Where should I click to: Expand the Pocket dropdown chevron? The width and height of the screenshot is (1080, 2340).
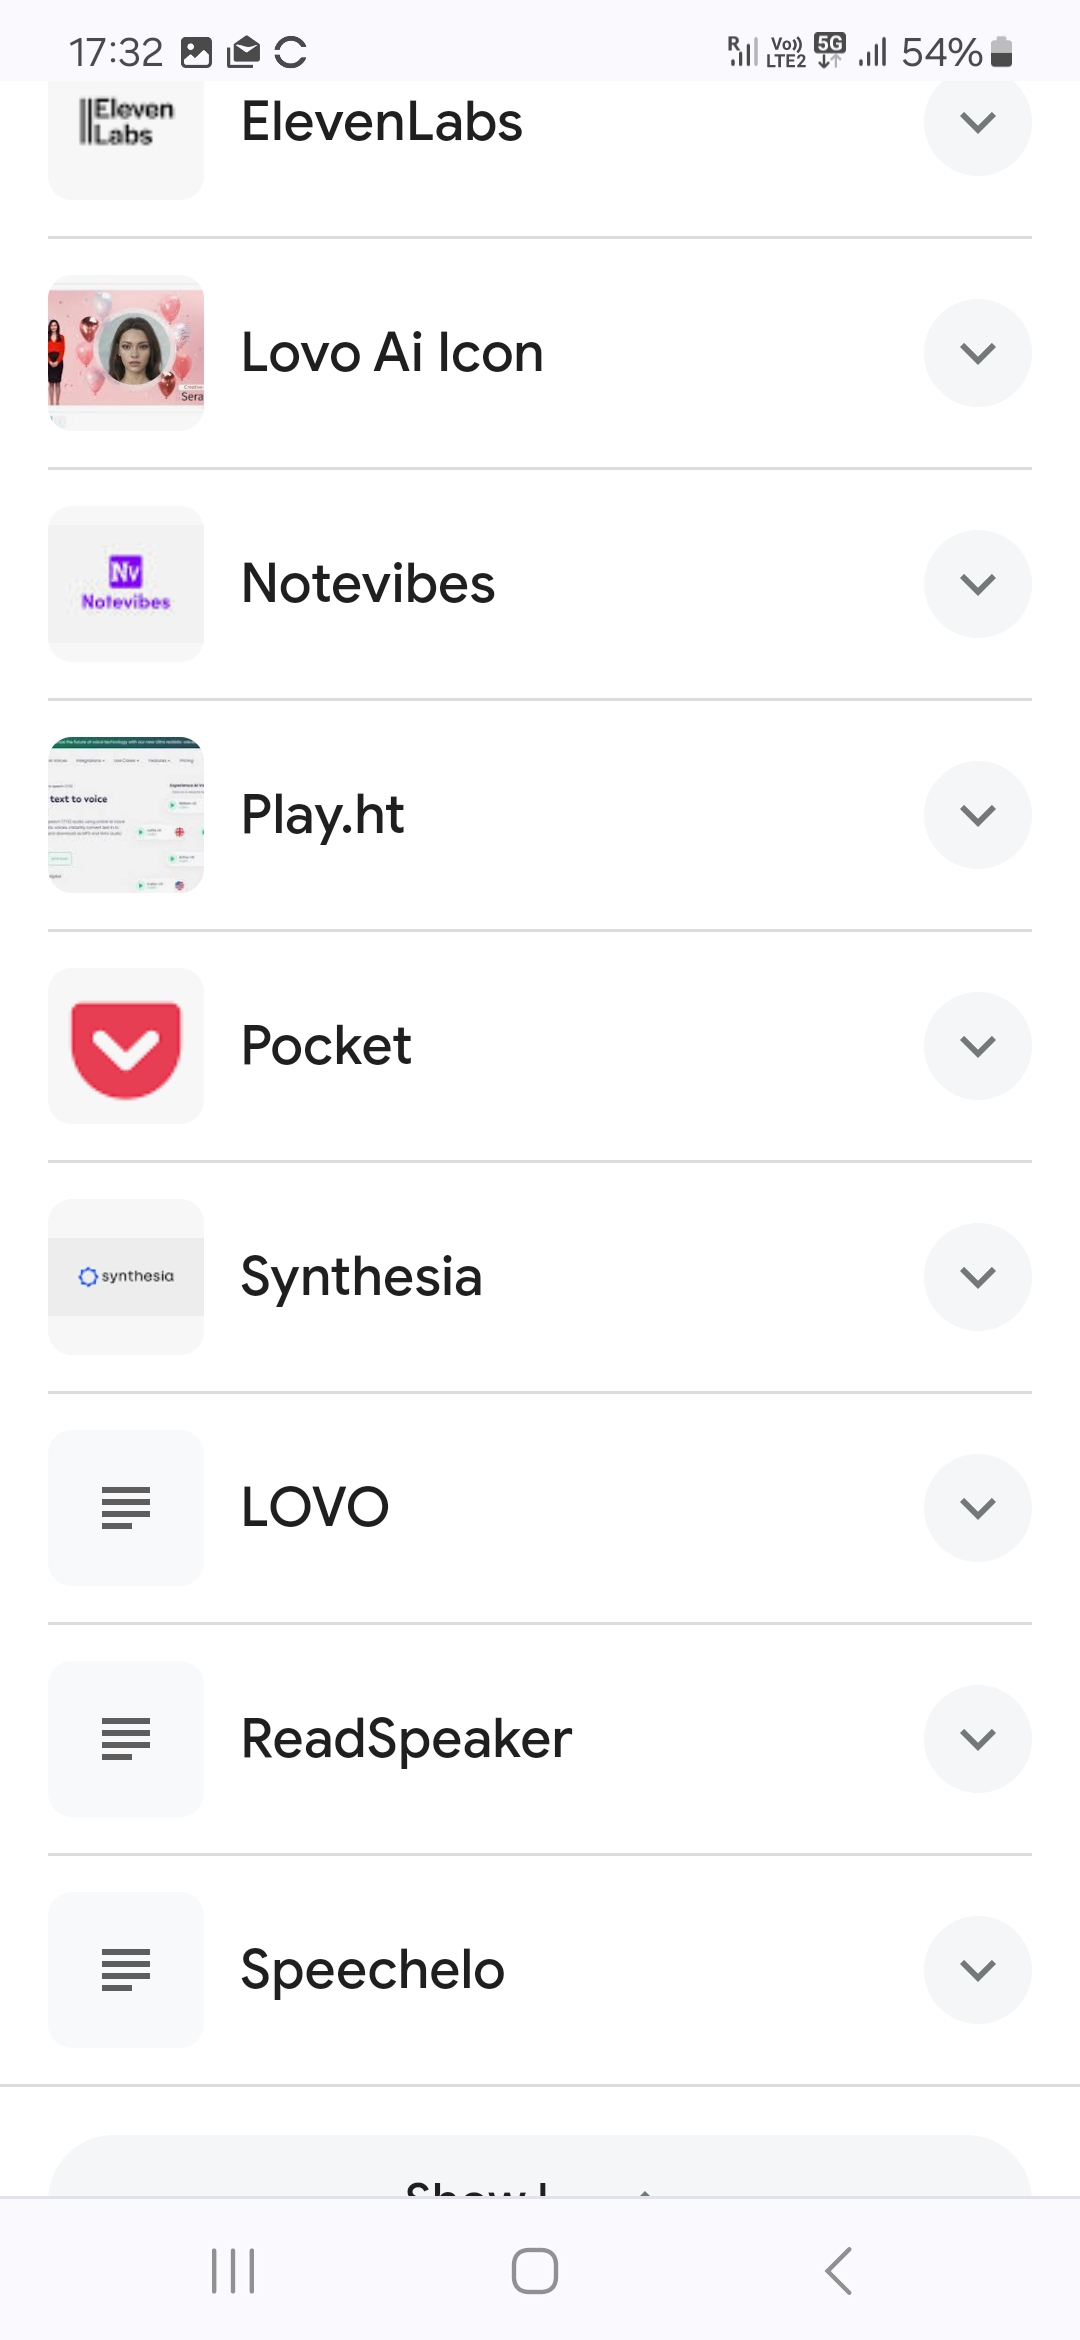pos(977,1046)
